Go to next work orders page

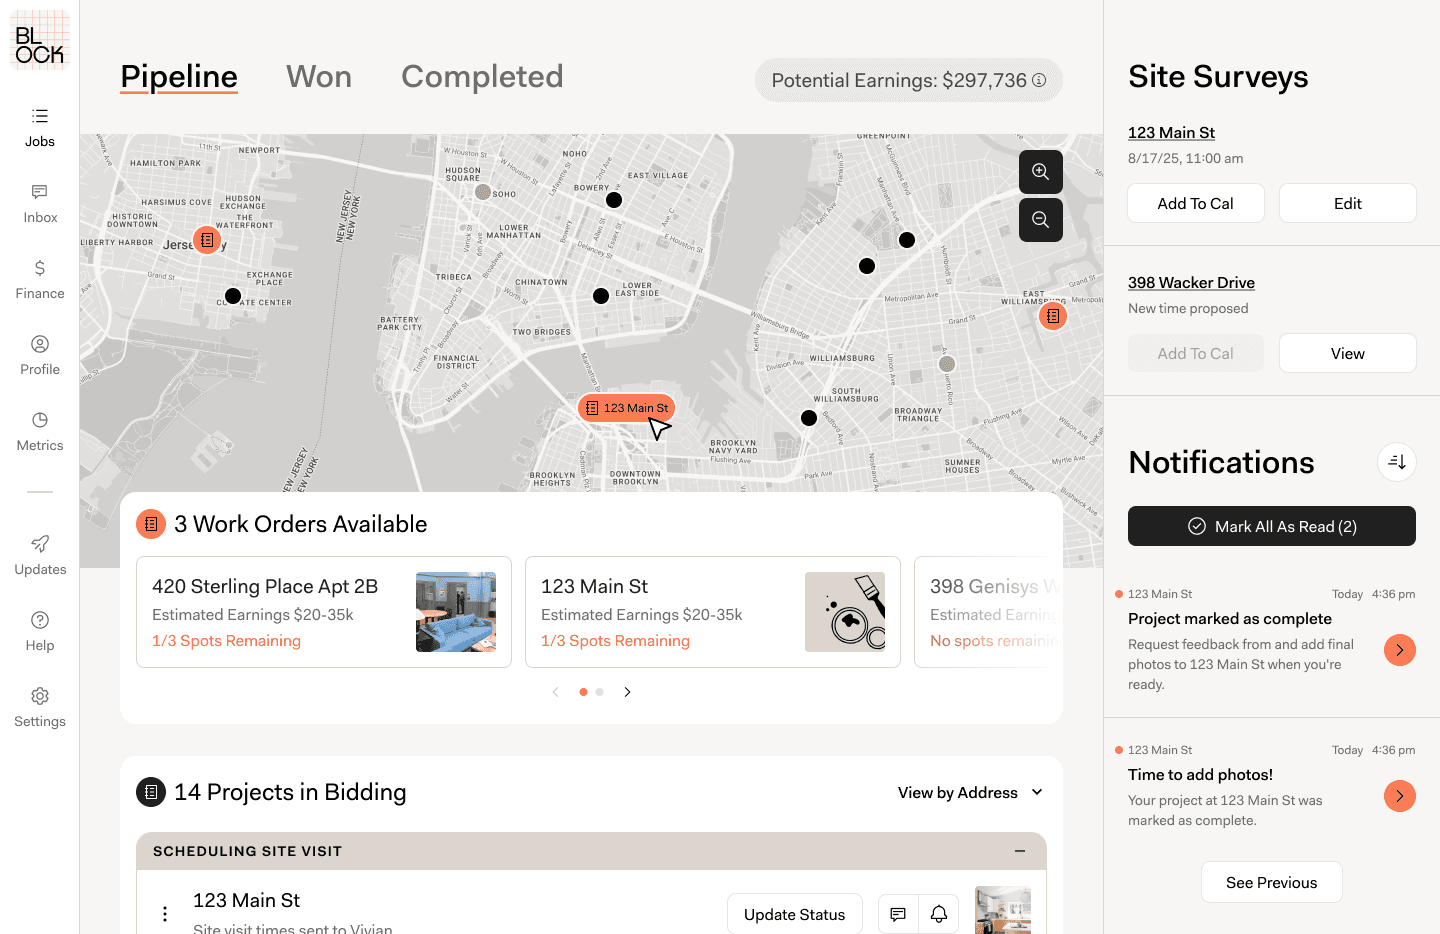[x=627, y=692]
